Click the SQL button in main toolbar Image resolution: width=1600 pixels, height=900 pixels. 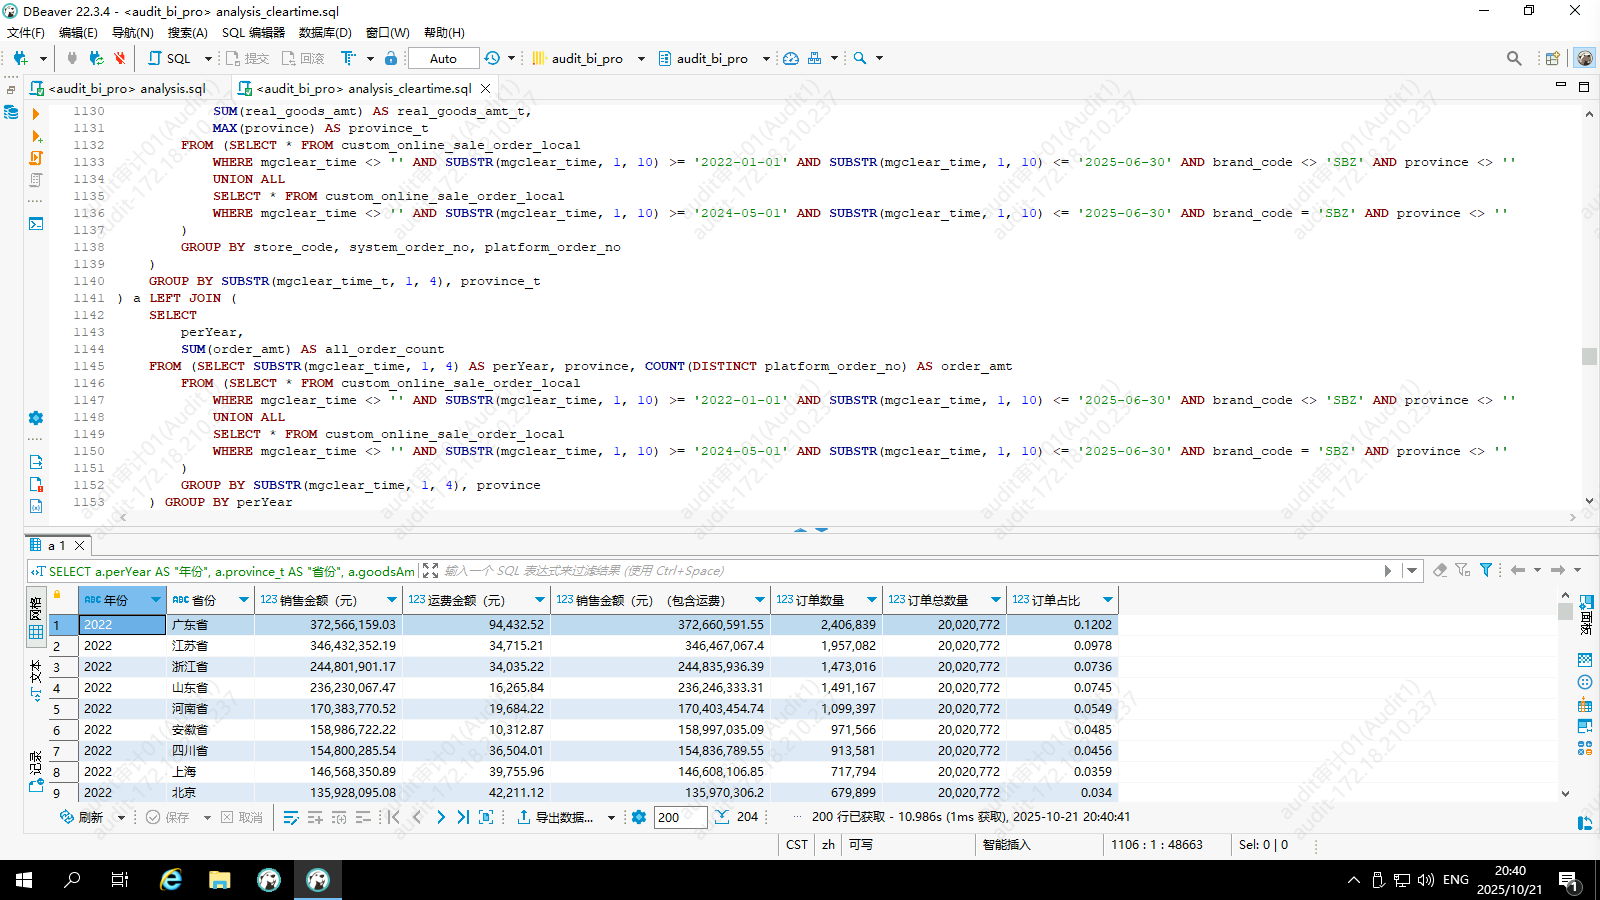click(170, 58)
